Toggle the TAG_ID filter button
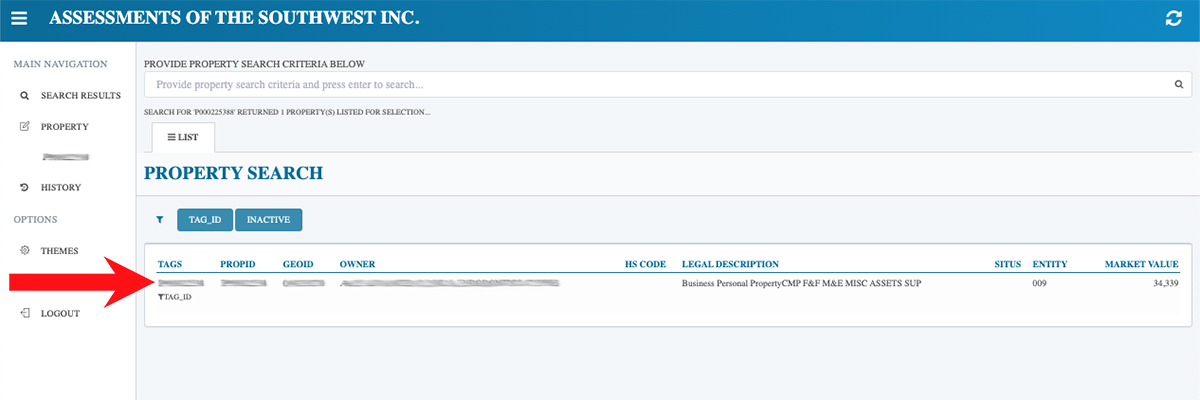Image resolution: width=1200 pixels, height=400 pixels. pos(204,220)
